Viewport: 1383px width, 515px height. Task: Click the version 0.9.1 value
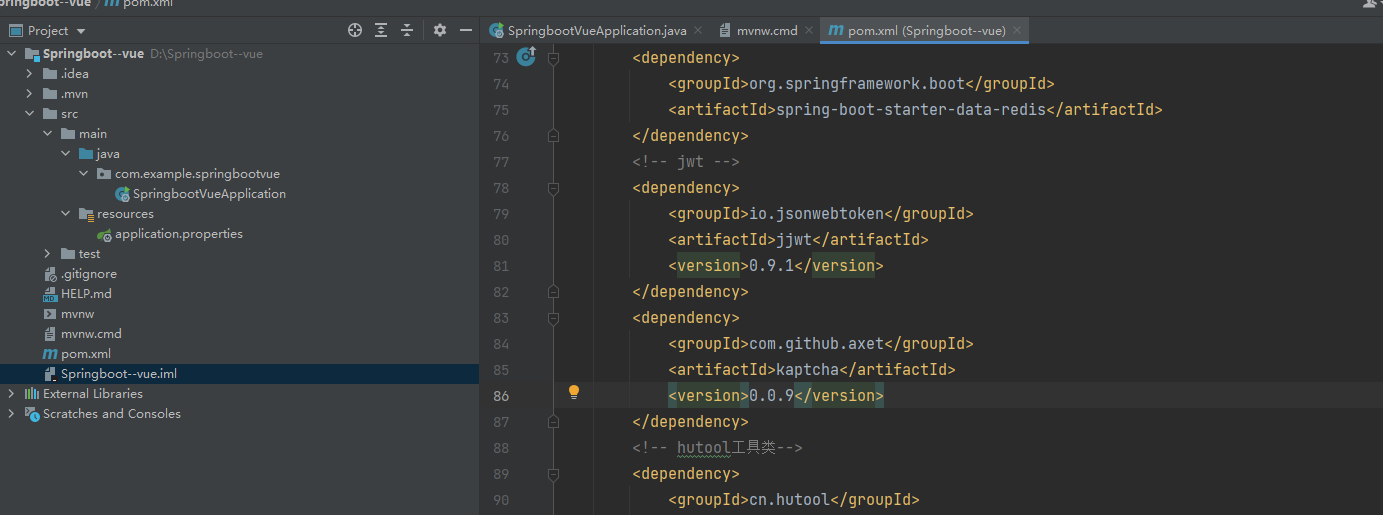point(772,266)
